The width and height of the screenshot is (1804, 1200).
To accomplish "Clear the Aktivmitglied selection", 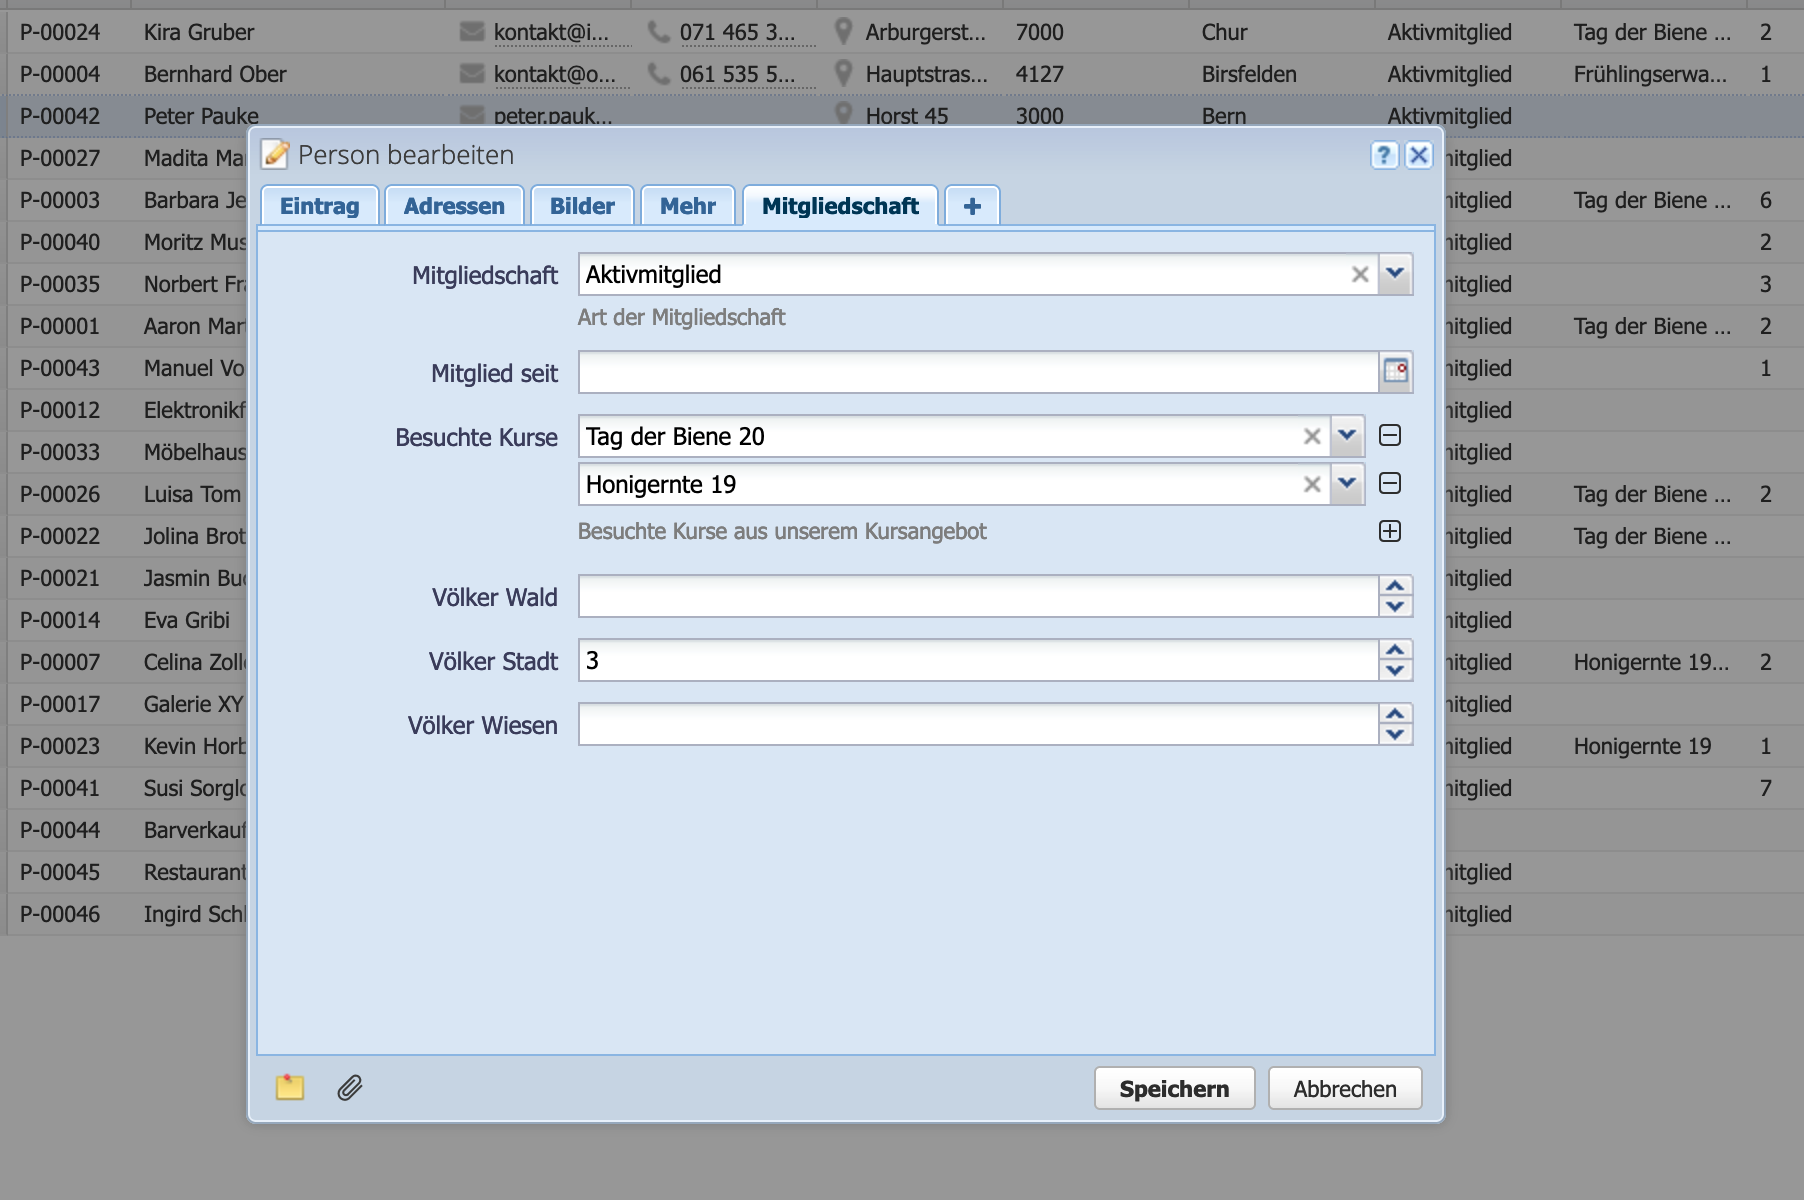I will [x=1360, y=274].
